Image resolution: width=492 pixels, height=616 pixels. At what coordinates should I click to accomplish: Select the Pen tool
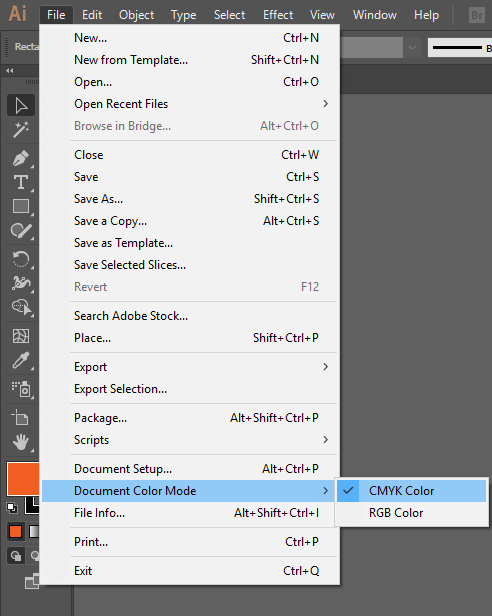click(x=21, y=158)
